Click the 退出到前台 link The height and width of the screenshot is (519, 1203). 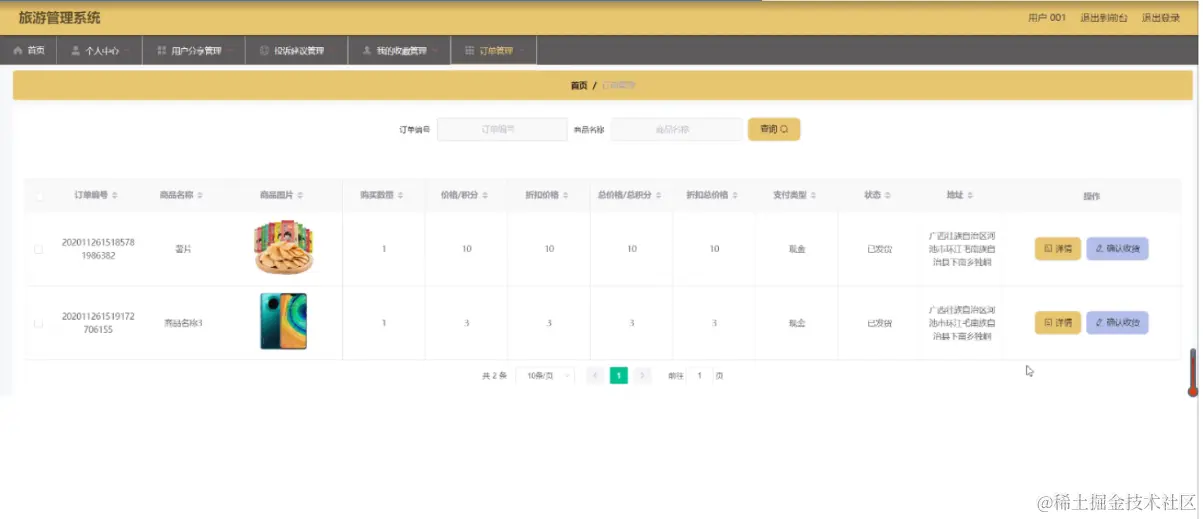(1104, 18)
